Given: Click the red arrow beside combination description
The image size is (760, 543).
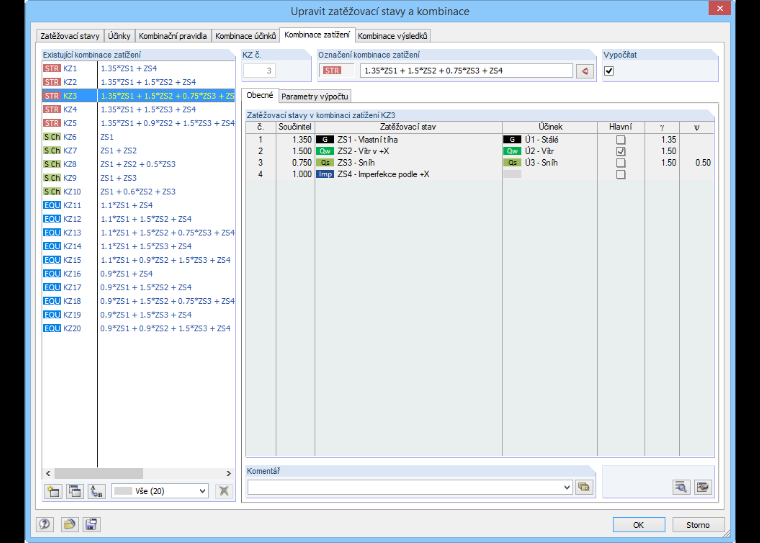Looking at the screenshot, I should 585,71.
